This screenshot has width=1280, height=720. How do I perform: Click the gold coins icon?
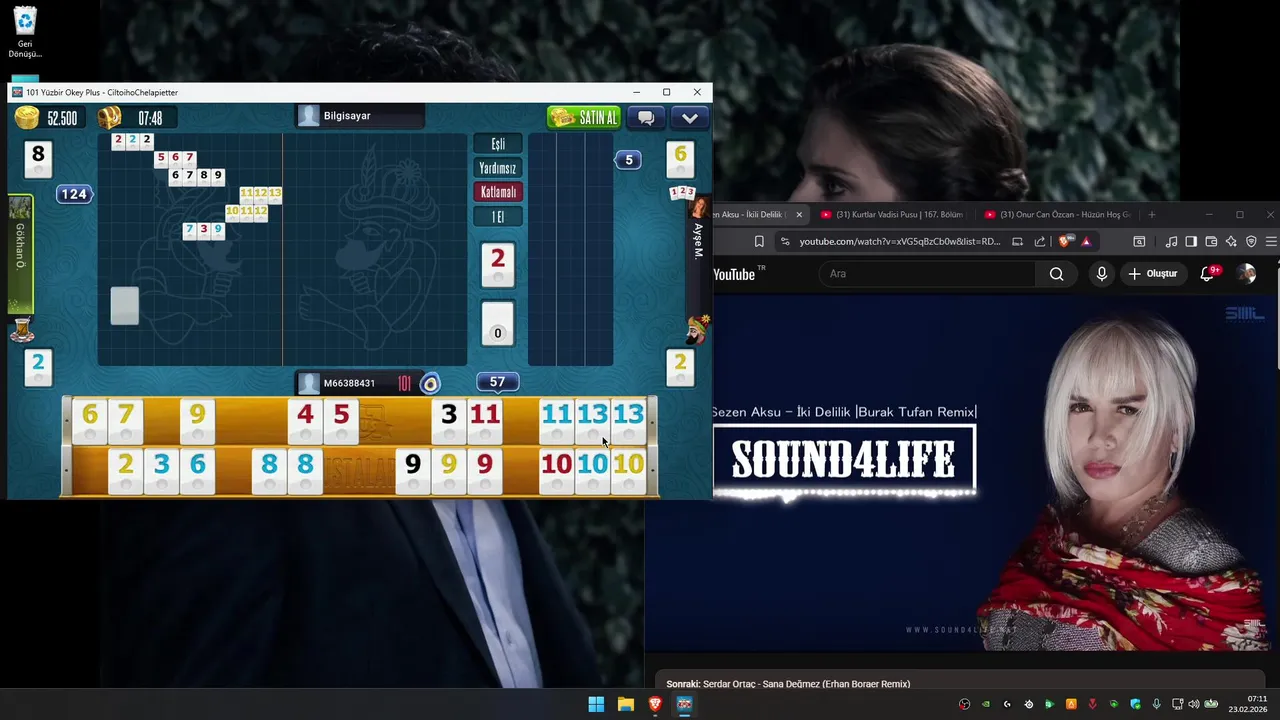click(27, 118)
